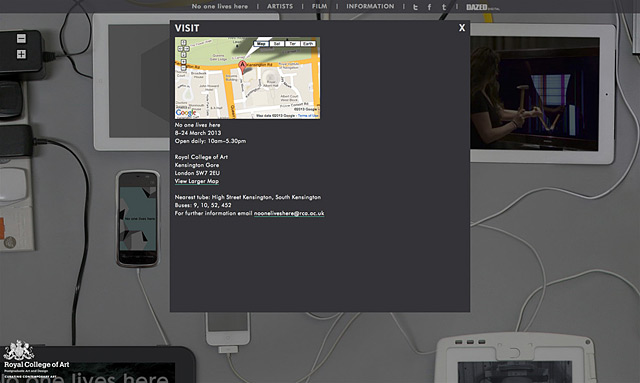Open the map Terms of Use link

click(308, 116)
